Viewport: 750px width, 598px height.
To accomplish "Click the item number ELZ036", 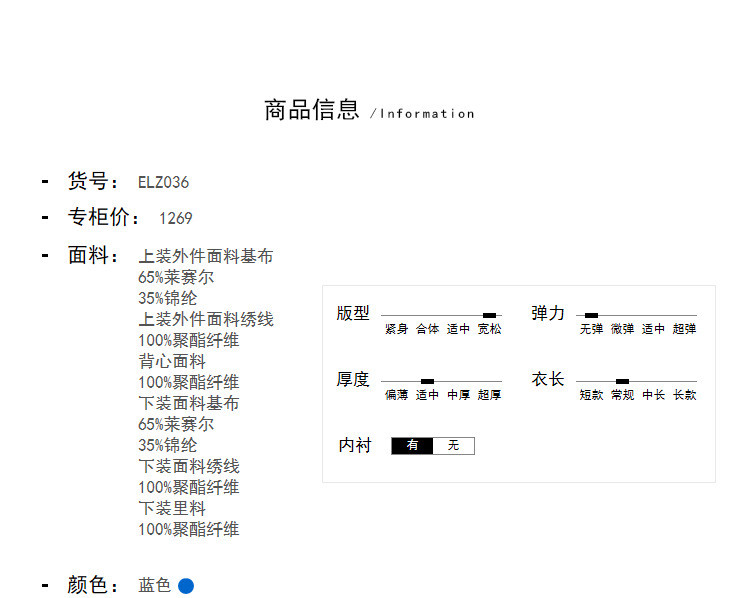I will click(x=163, y=182).
